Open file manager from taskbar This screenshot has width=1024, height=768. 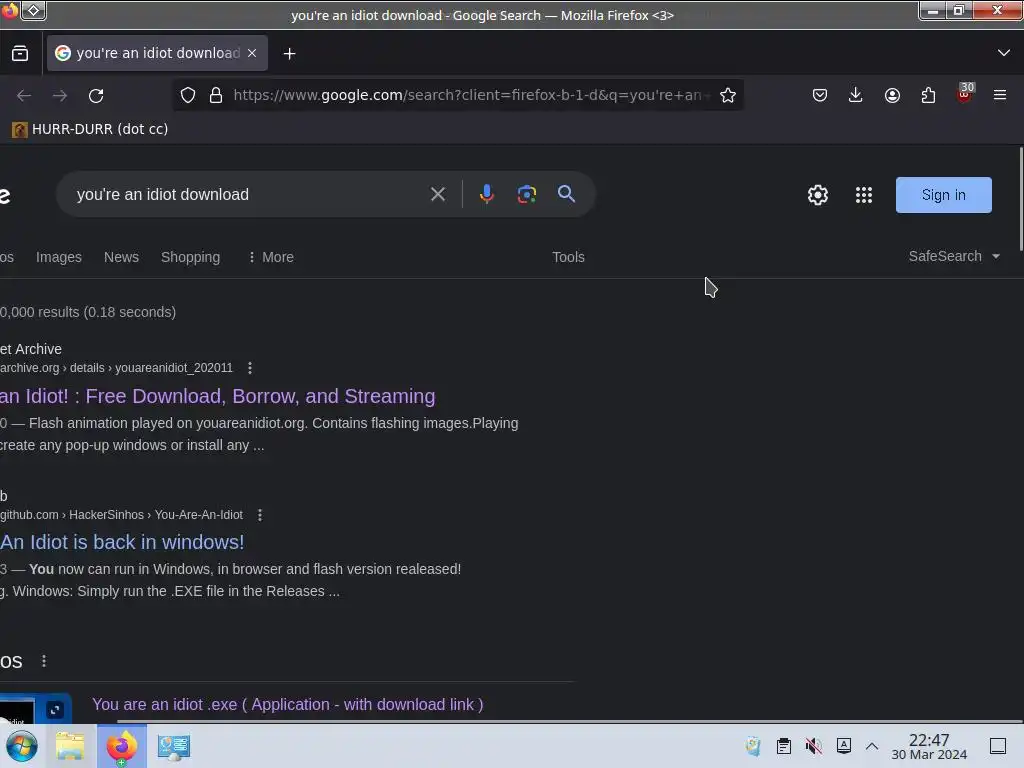[x=70, y=746]
